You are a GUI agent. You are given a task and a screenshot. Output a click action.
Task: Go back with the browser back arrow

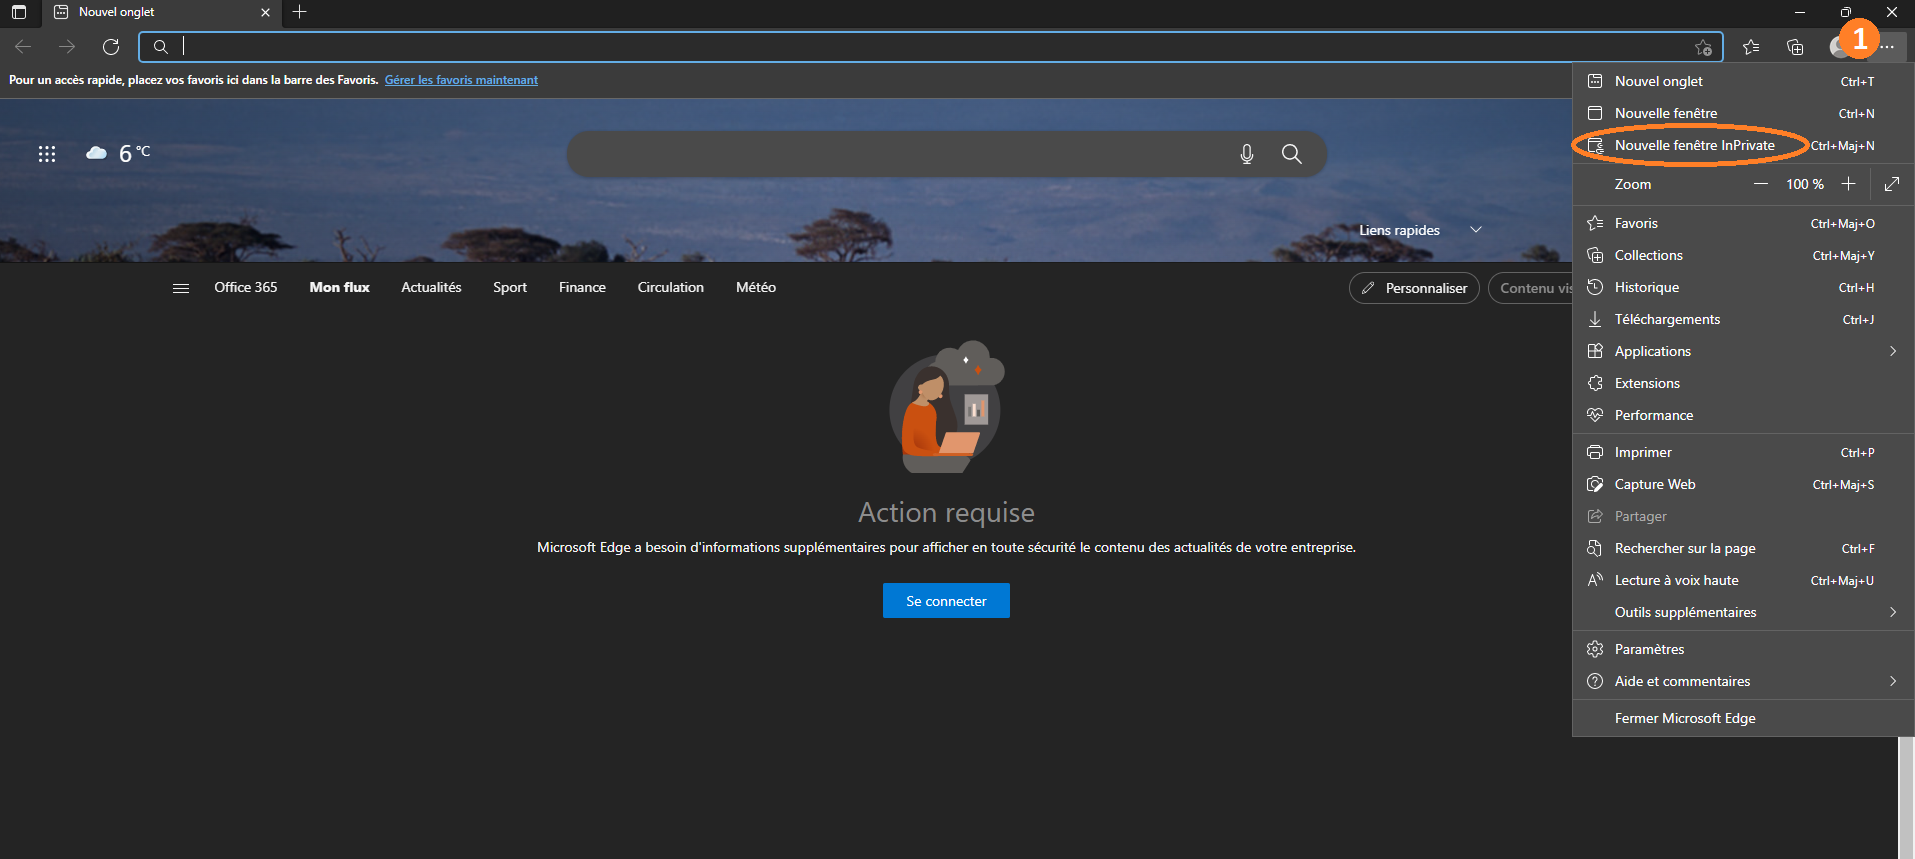(x=23, y=47)
